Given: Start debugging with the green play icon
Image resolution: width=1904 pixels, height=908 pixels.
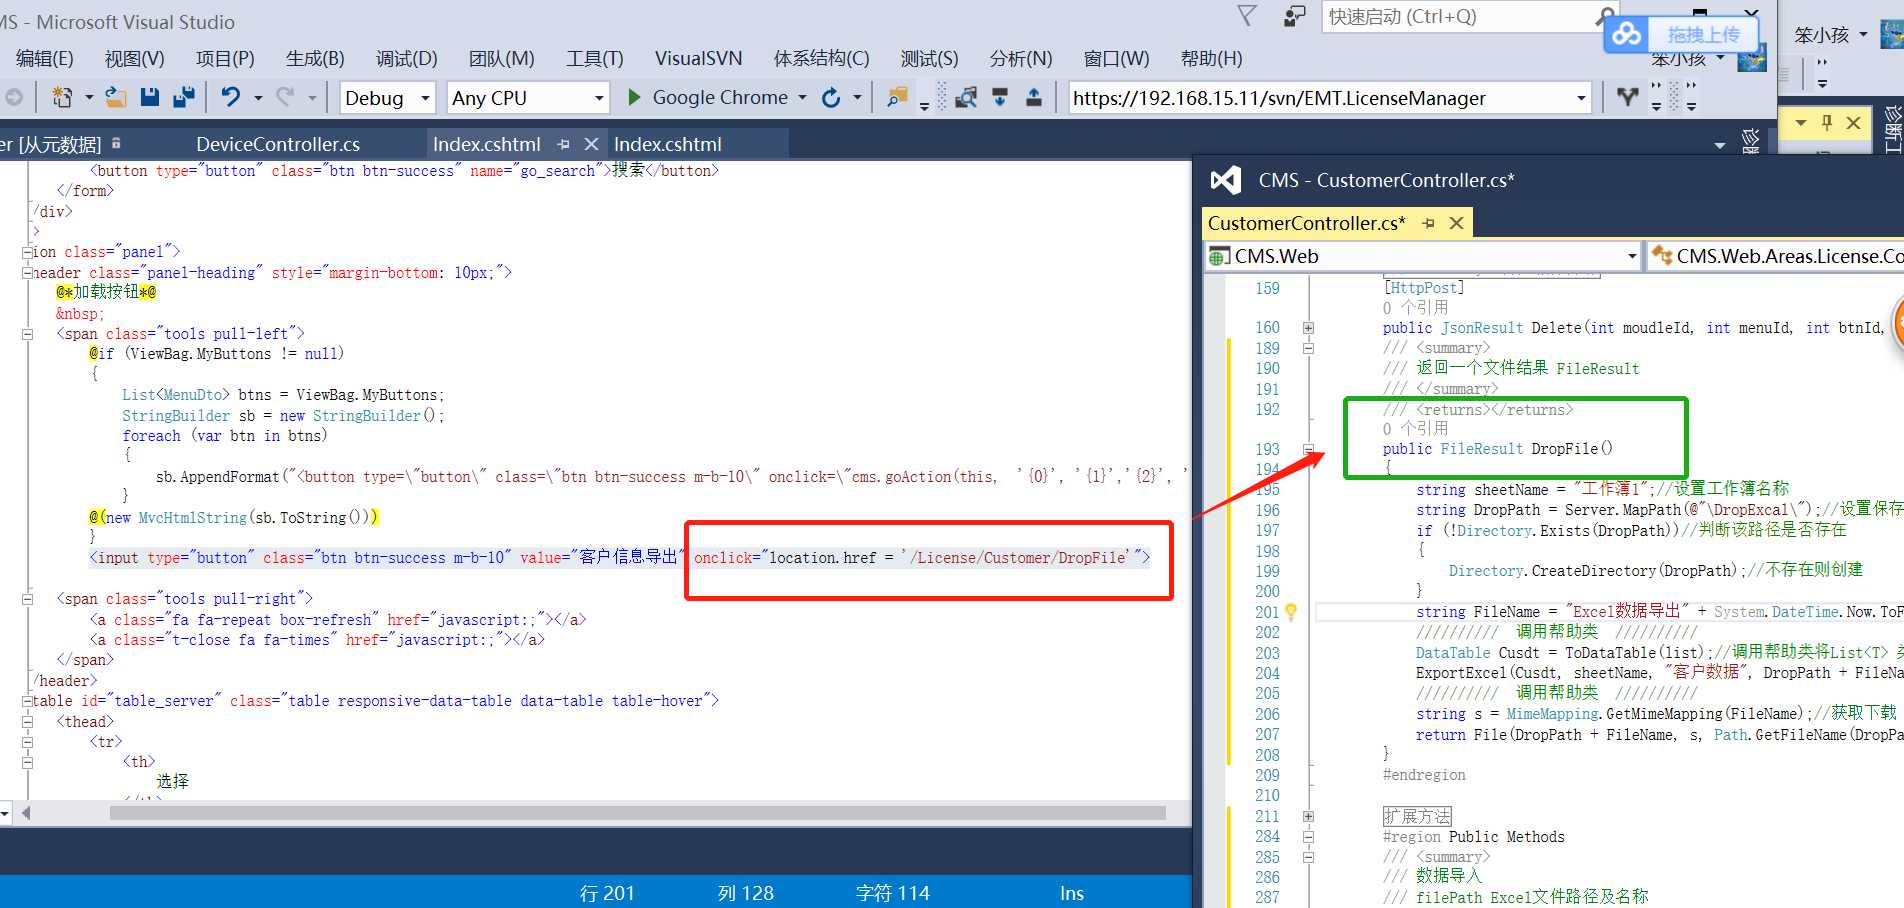Looking at the screenshot, I should point(634,97).
